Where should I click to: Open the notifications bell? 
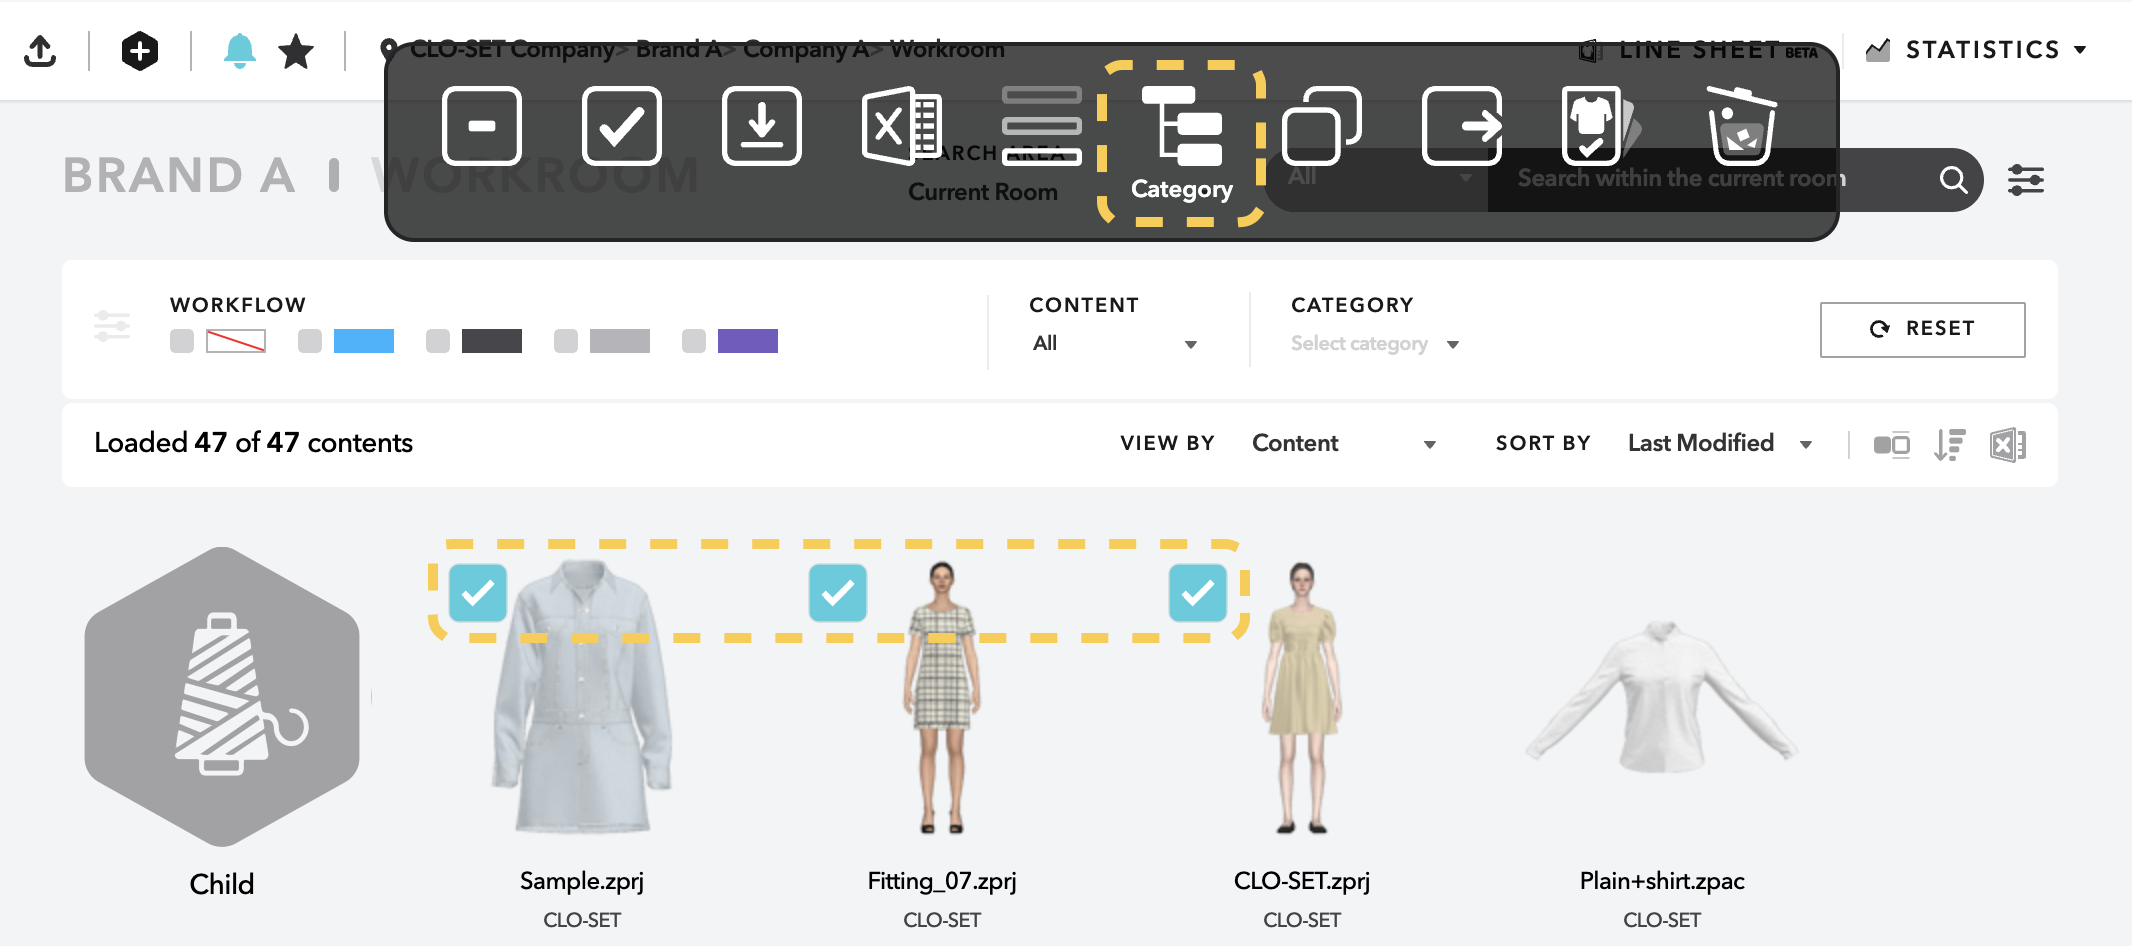(x=239, y=50)
